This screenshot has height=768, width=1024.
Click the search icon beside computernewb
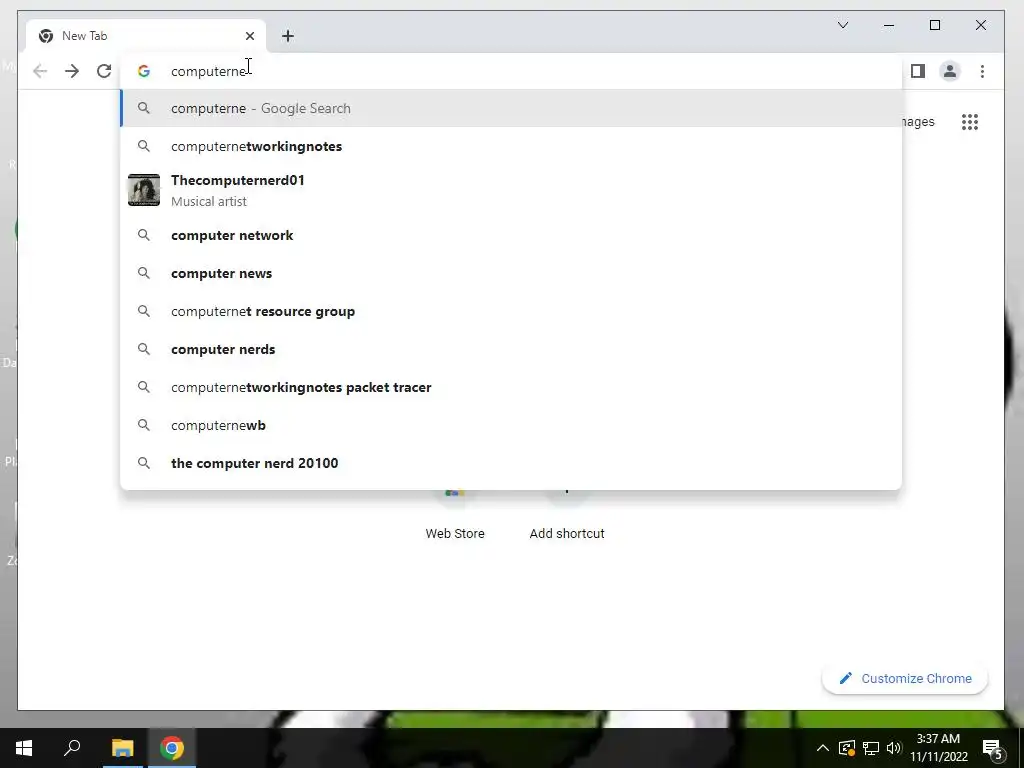[144, 424]
